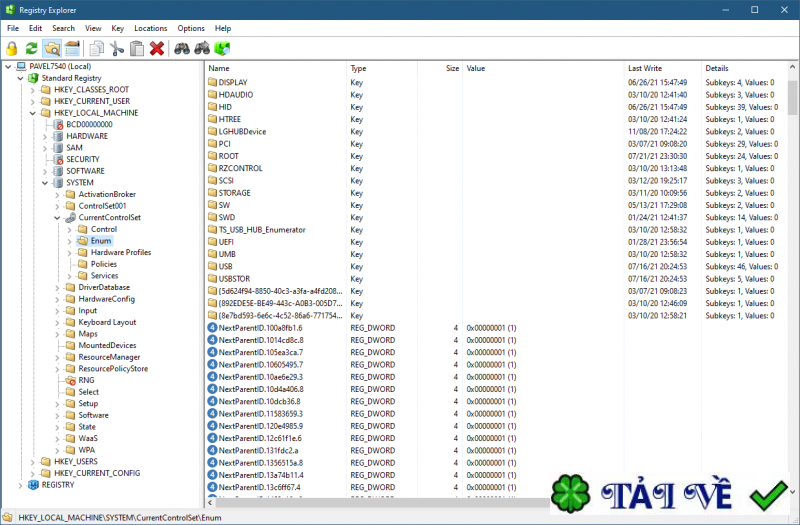
Task: Select the ControlSet001 tree item
Action: pyautogui.click(x=102, y=206)
